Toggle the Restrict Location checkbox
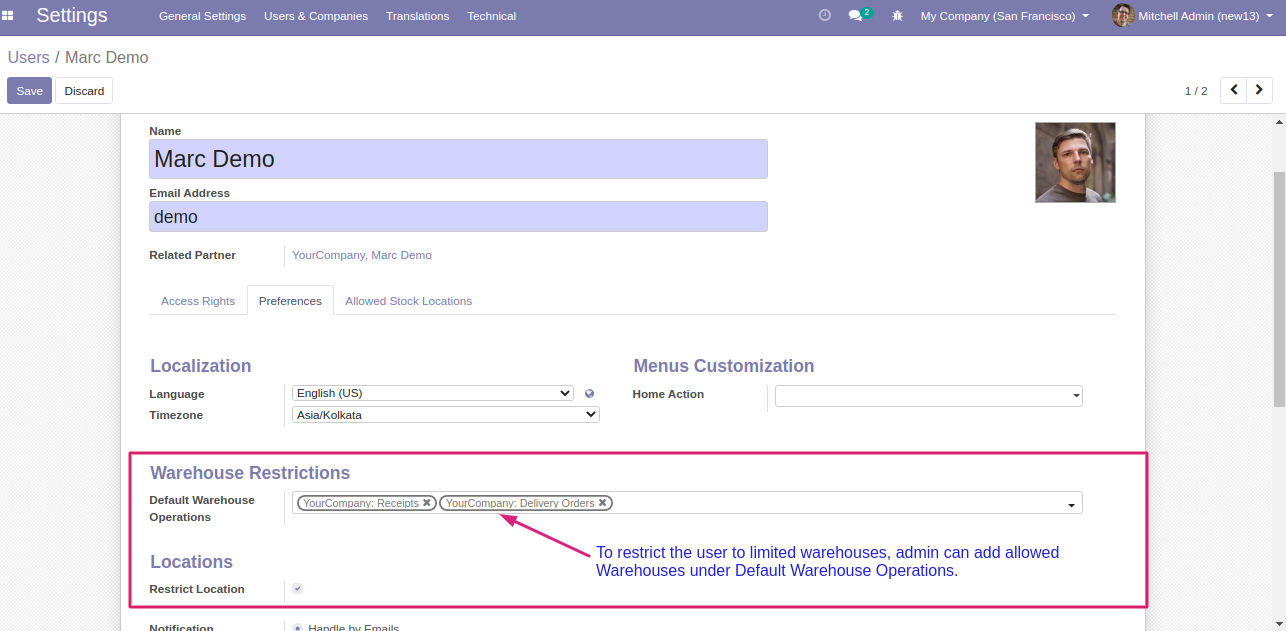Image resolution: width=1286 pixels, height=631 pixels. point(297,589)
